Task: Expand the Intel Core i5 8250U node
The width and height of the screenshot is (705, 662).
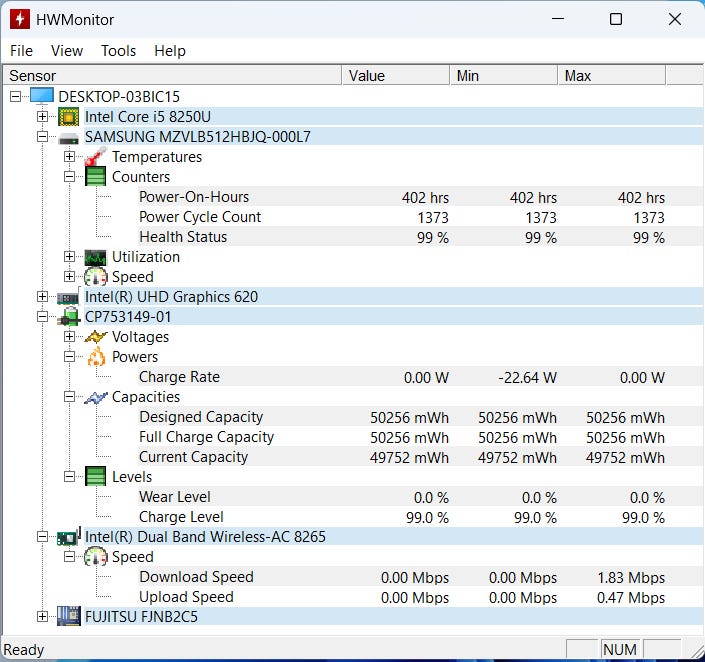Action: coord(42,116)
